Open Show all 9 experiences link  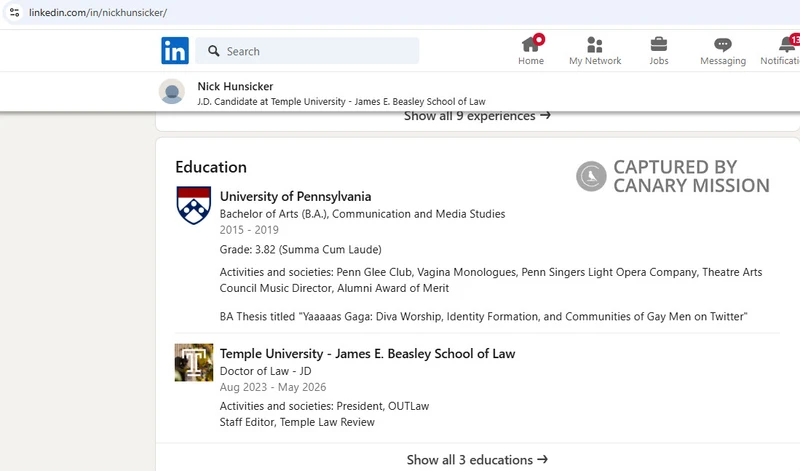tap(477, 116)
